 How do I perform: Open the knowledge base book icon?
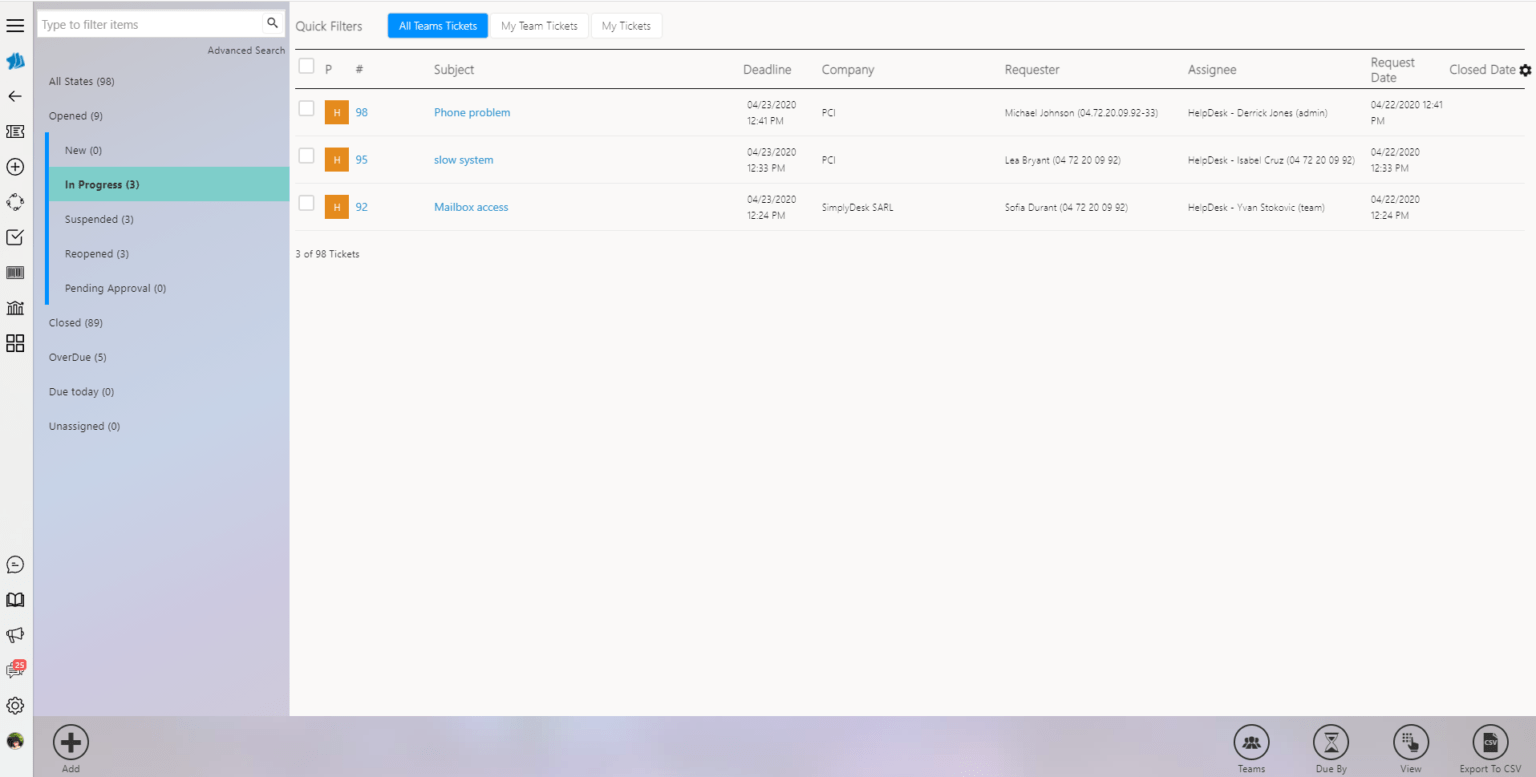pos(15,599)
